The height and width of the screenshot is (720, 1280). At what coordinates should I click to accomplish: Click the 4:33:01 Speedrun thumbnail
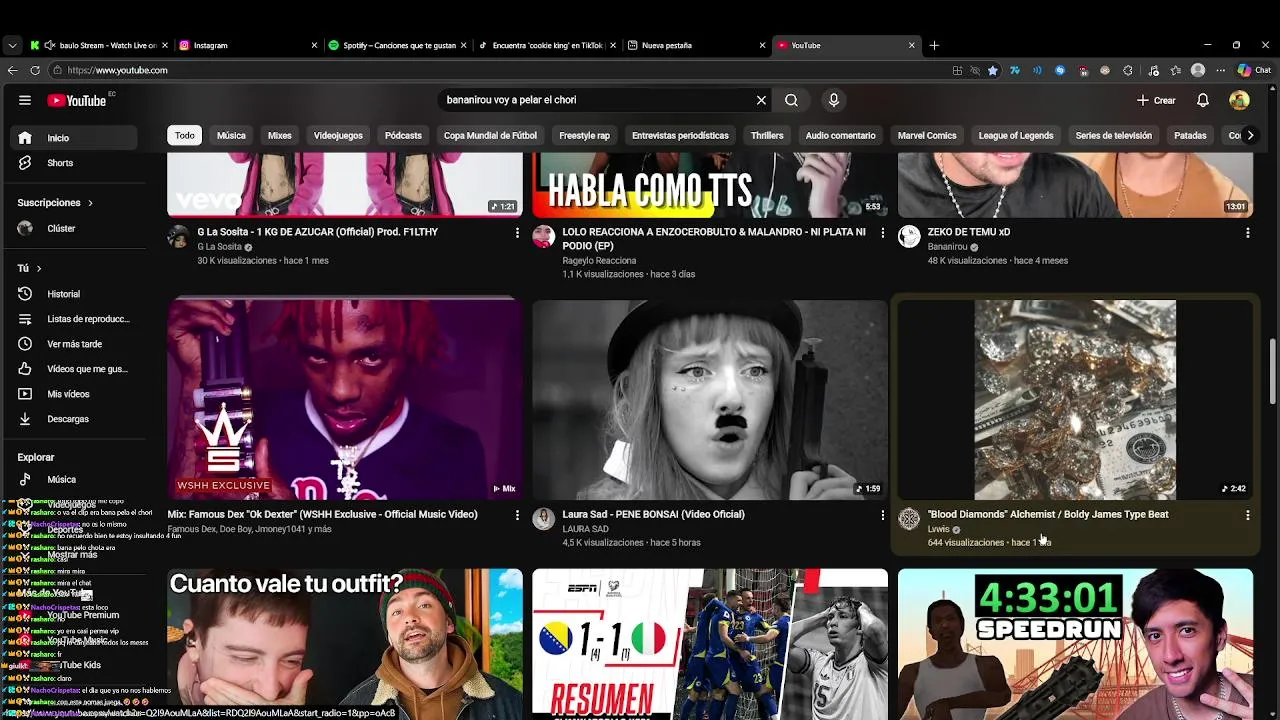click(1075, 644)
